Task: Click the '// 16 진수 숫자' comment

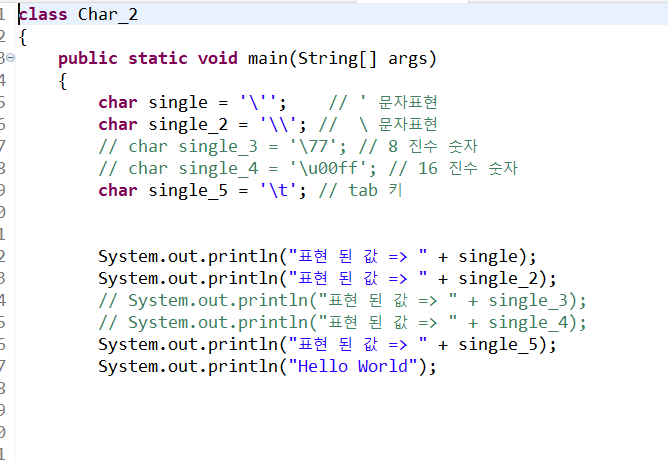Action: (x=453, y=169)
